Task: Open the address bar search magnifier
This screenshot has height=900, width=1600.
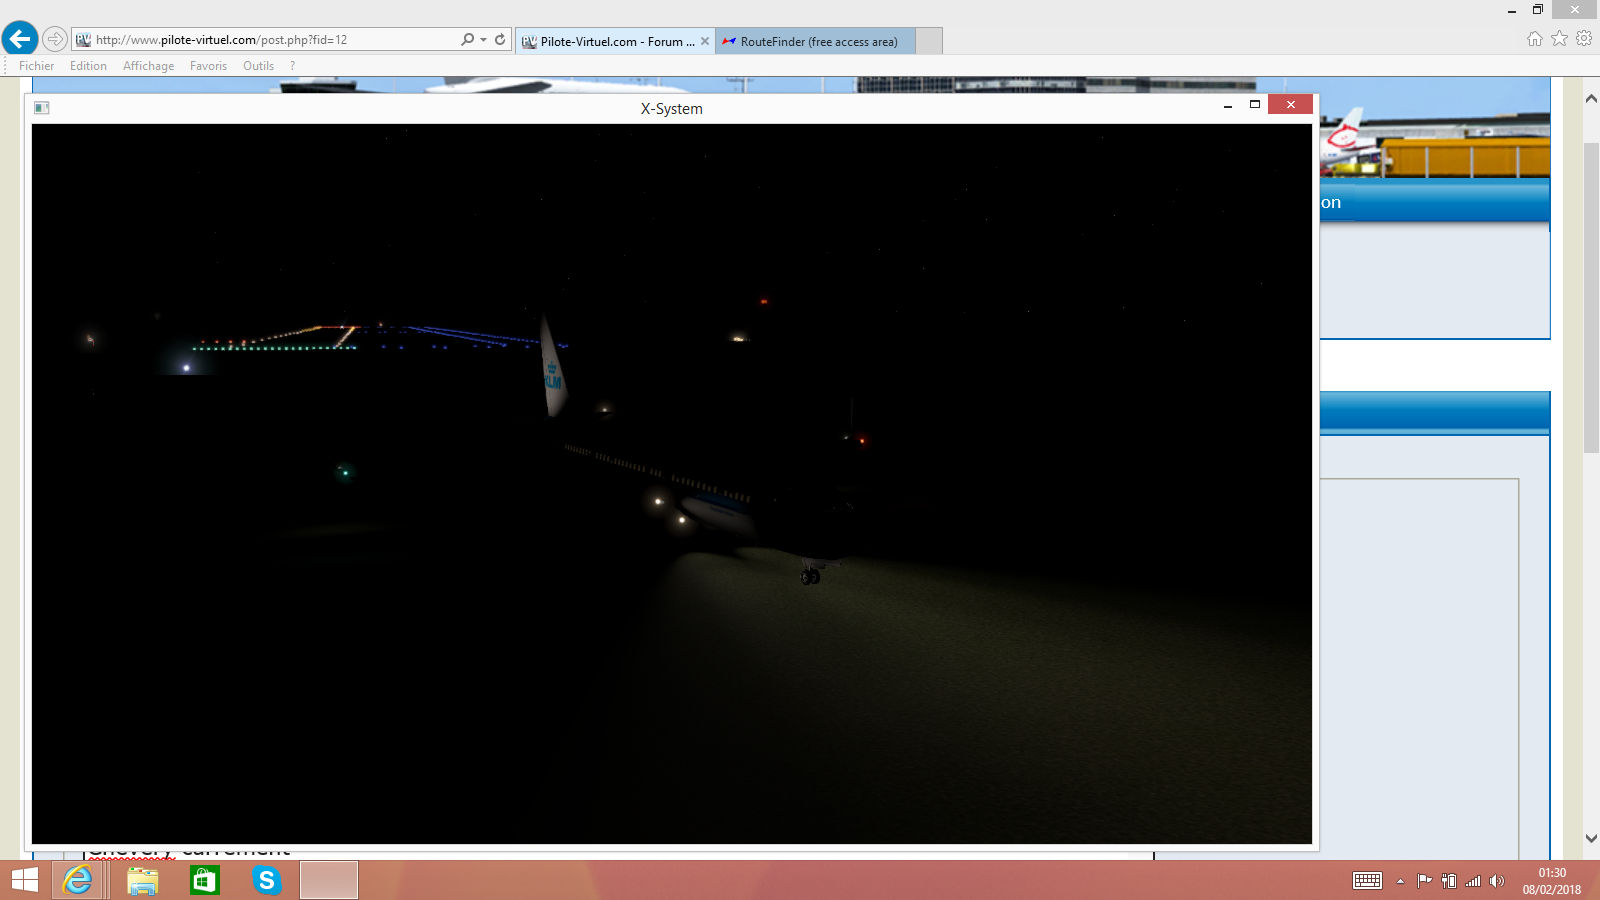Action: coord(467,40)
